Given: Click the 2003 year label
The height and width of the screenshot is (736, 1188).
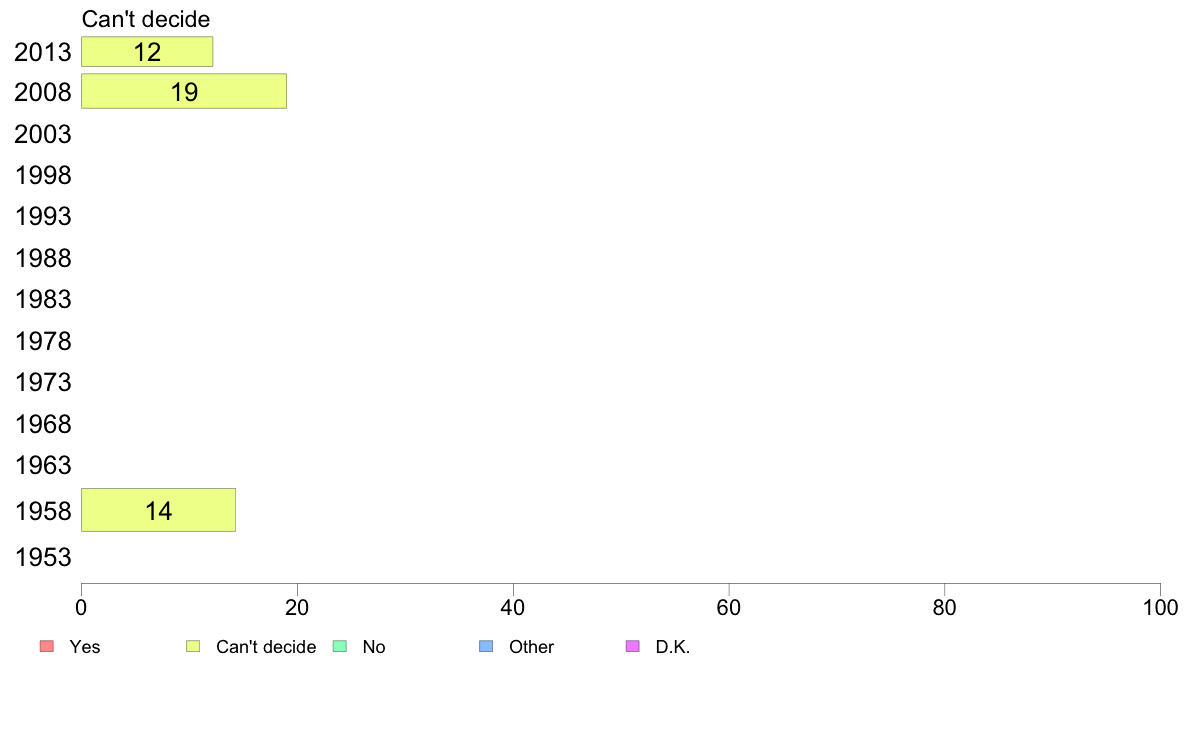Looking at the screenshot, I should (43, 134).
